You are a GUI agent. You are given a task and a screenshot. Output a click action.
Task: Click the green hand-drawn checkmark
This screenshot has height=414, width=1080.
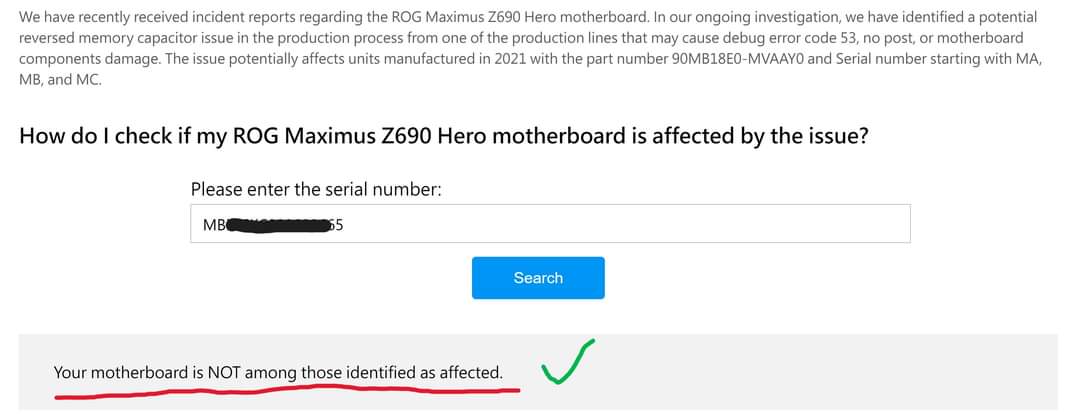click(x=568, y=362)
